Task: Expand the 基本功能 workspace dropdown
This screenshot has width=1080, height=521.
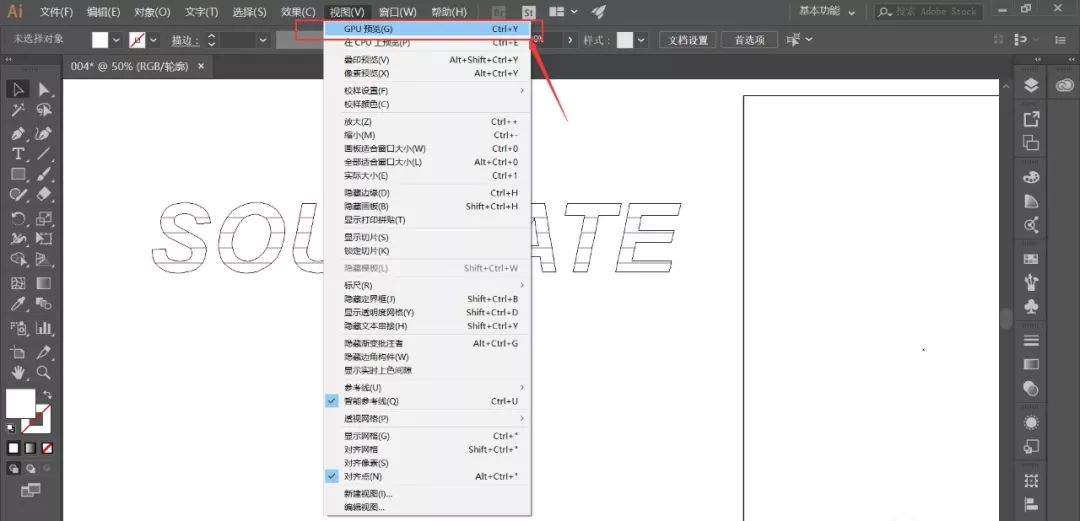Action: (x=826, y=11)
